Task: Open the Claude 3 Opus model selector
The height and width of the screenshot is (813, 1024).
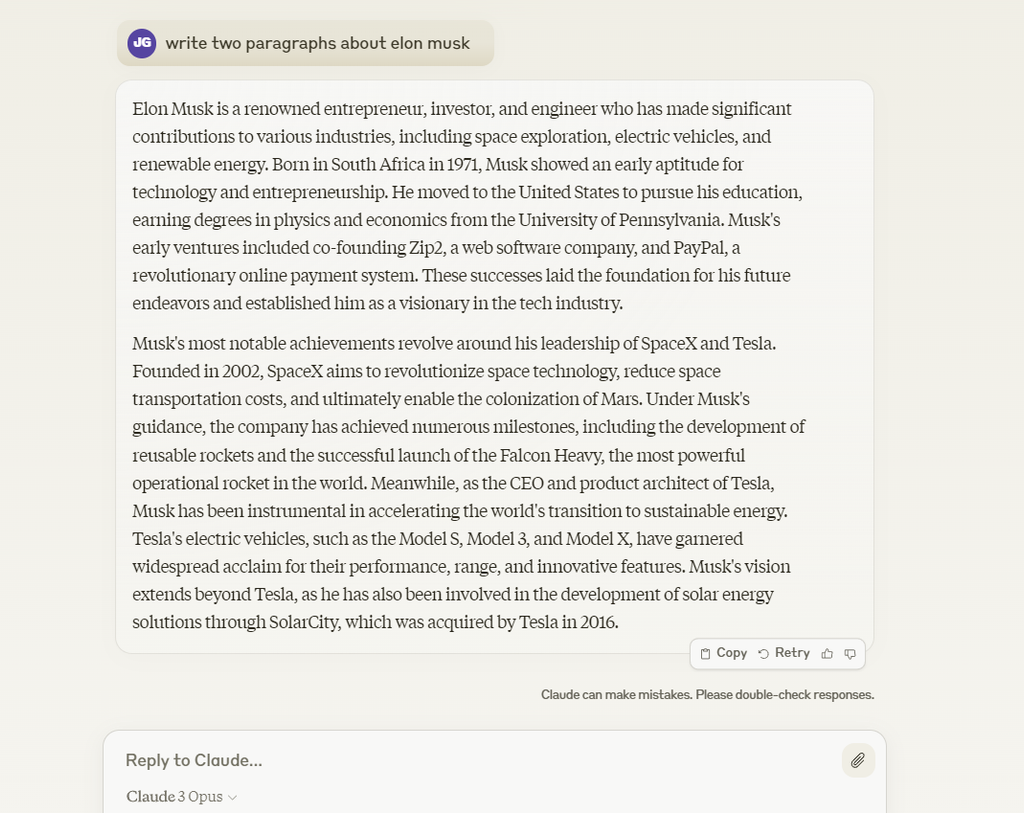Action: [x=182, y=797]
